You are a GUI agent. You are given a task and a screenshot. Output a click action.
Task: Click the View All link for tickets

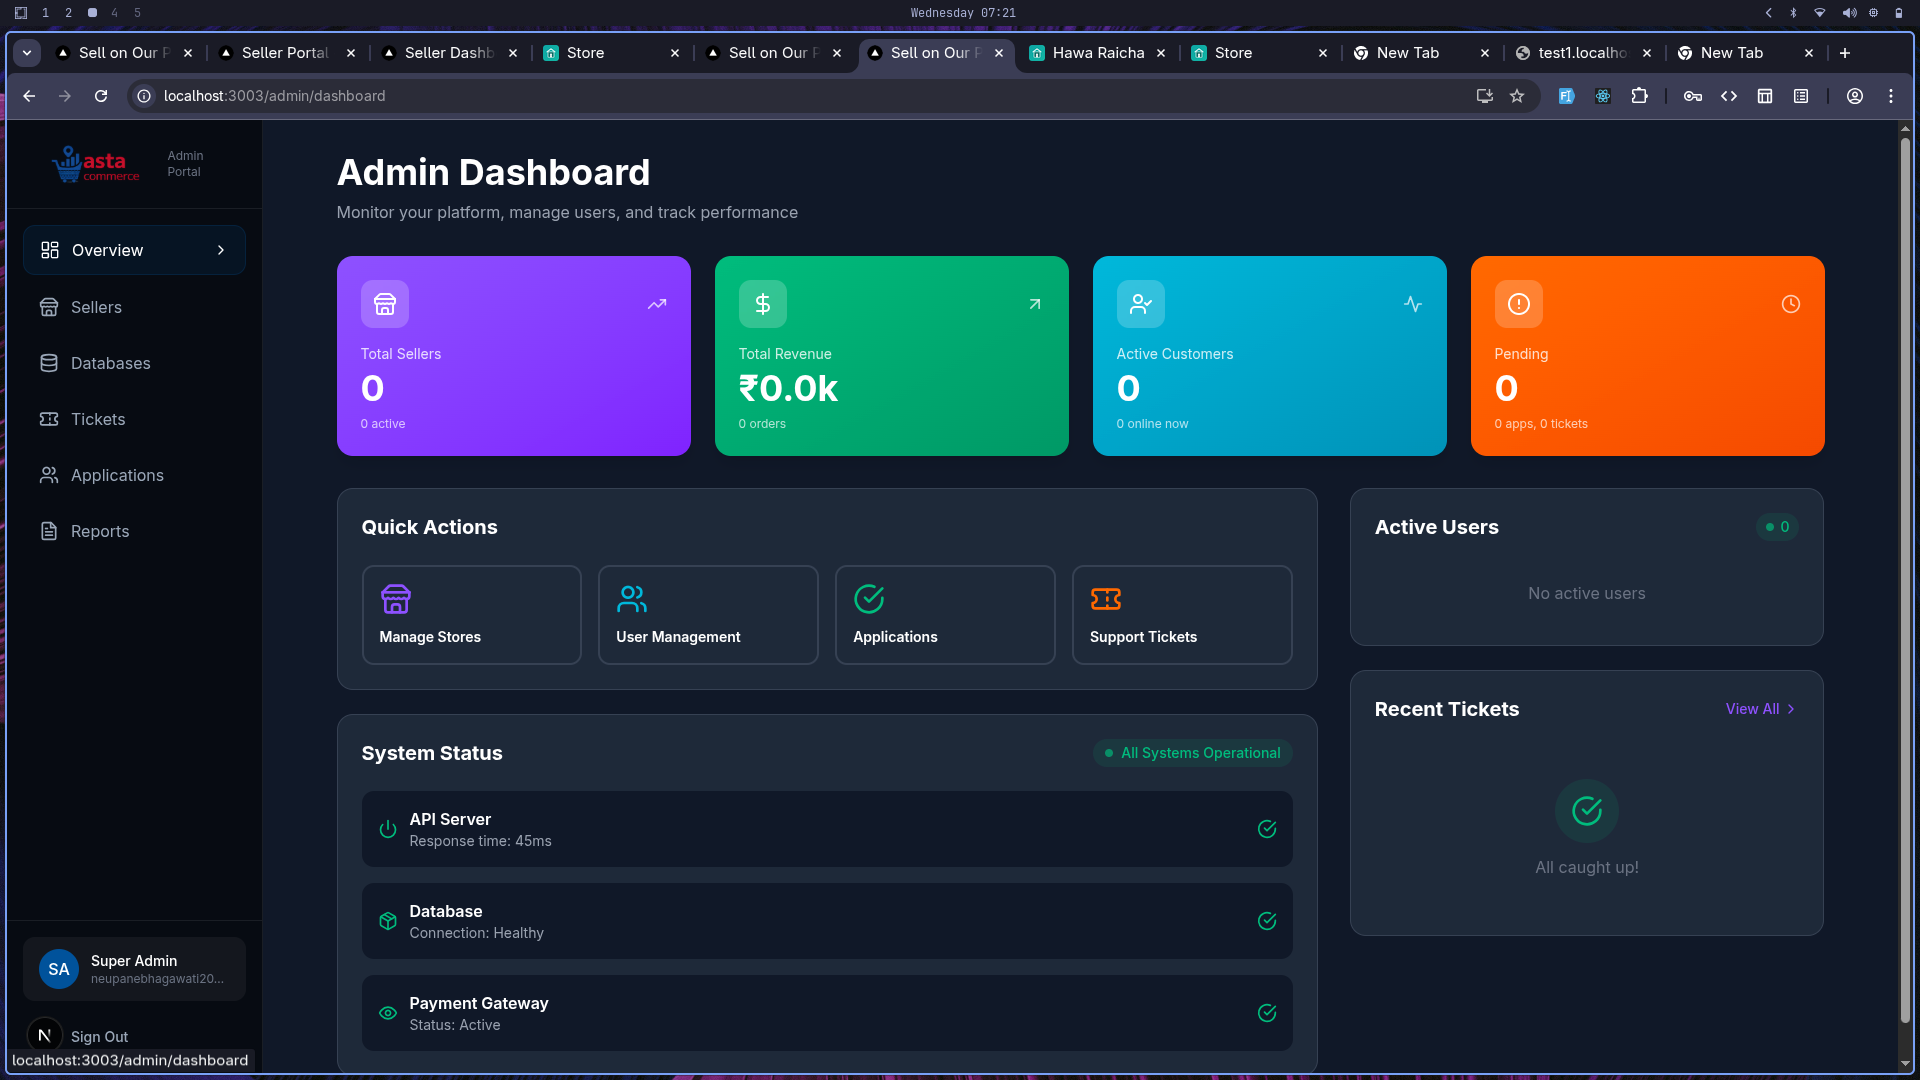coord(1752,709)
